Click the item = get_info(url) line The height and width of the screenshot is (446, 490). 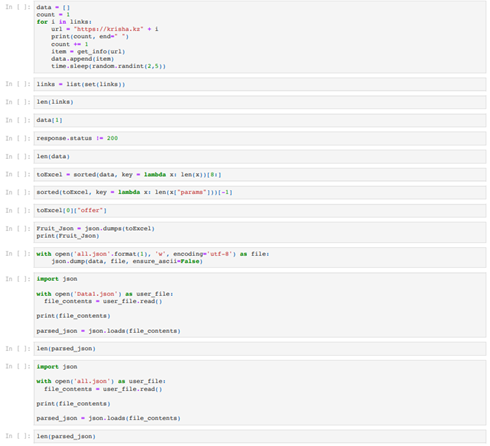click(88, 52)
